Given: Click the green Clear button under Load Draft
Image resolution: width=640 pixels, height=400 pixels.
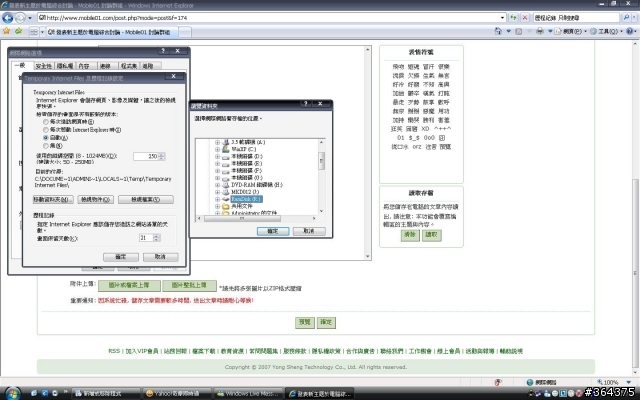Looking at the screenshot, I should pyautogui.click(x=410, y=235).
